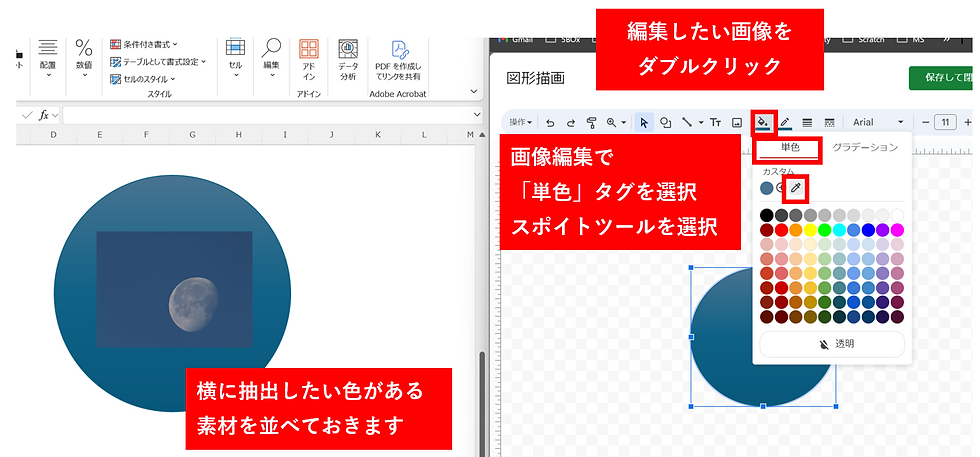
Task: Undo the last drawing action
Action: pyautogui.click(x=550, y=123)
